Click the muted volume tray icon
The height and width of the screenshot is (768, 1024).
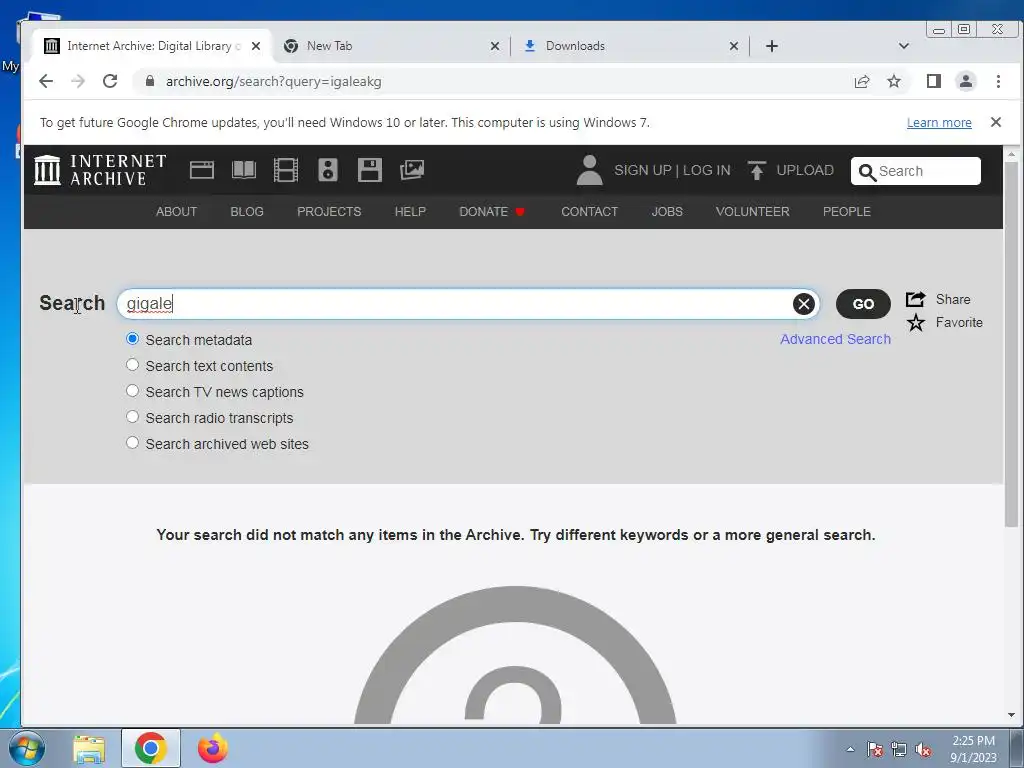point(923,750)
